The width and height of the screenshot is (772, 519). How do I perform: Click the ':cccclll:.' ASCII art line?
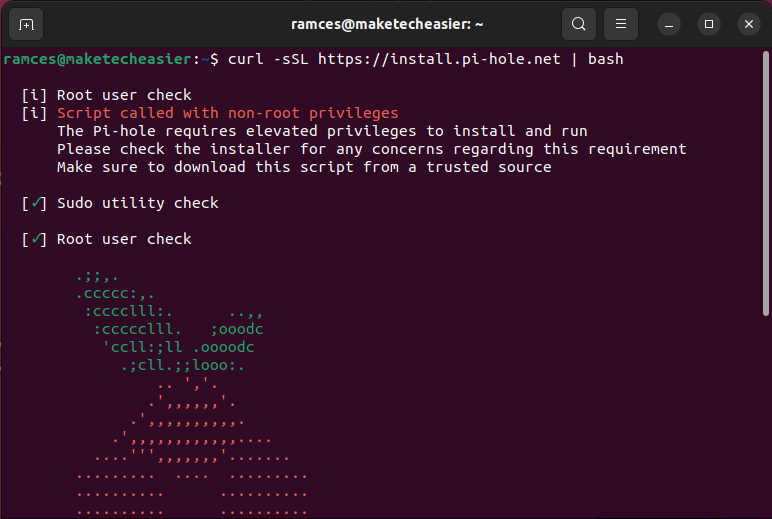coord(129,312)
